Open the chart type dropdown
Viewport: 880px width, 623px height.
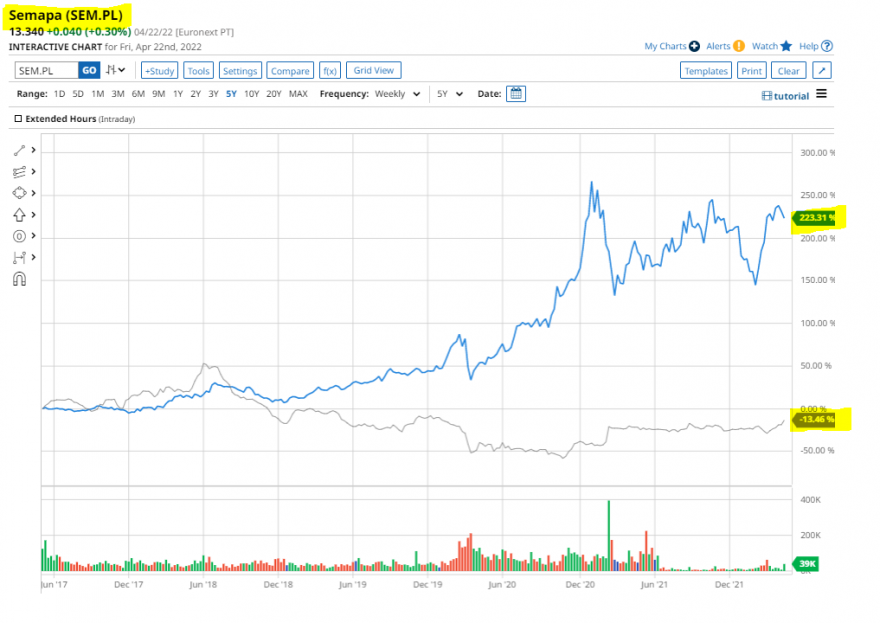point(116,70)
